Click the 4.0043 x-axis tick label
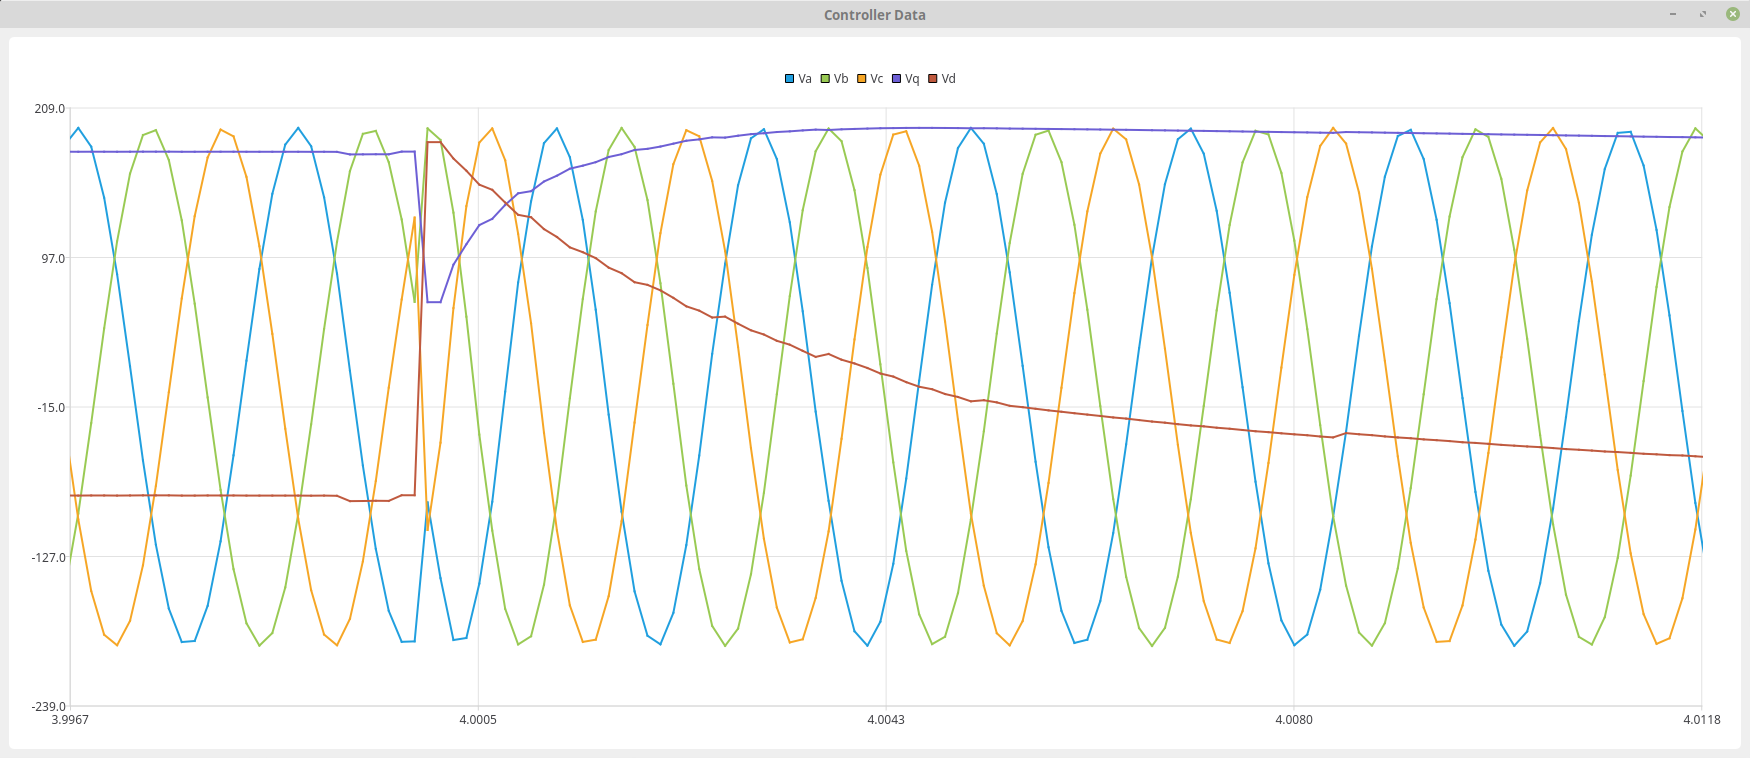Screen dimensions: 1750x758 click(x=885, y=720)
